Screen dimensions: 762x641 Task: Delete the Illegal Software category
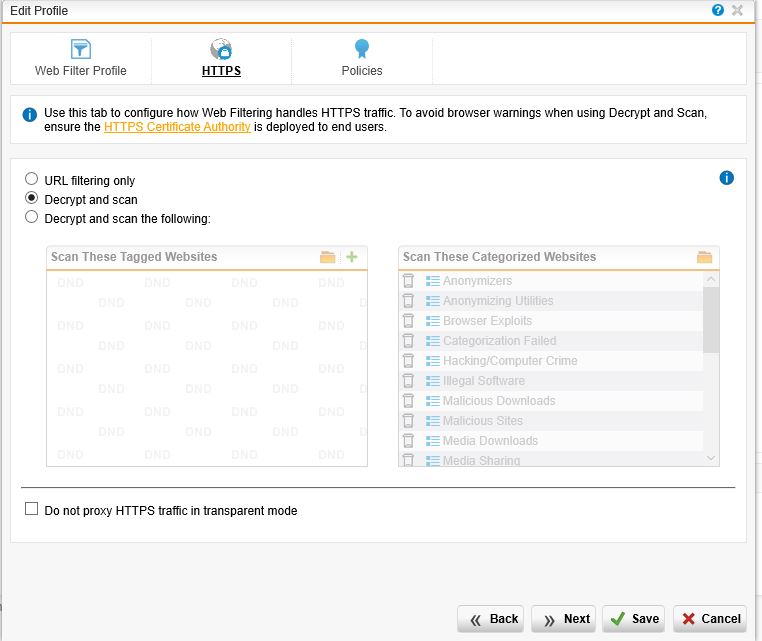click(x=408, y=381)
